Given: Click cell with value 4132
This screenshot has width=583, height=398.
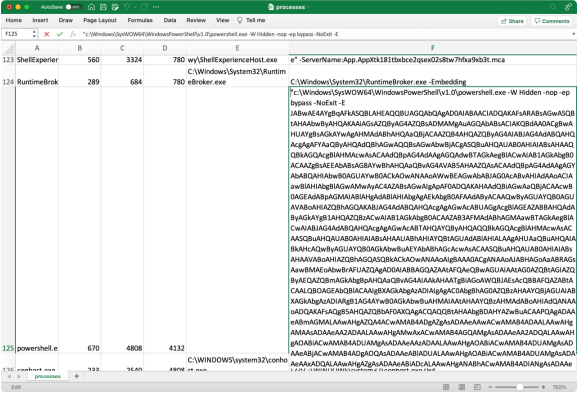Looking at the screenshot, I should point(165,220).
